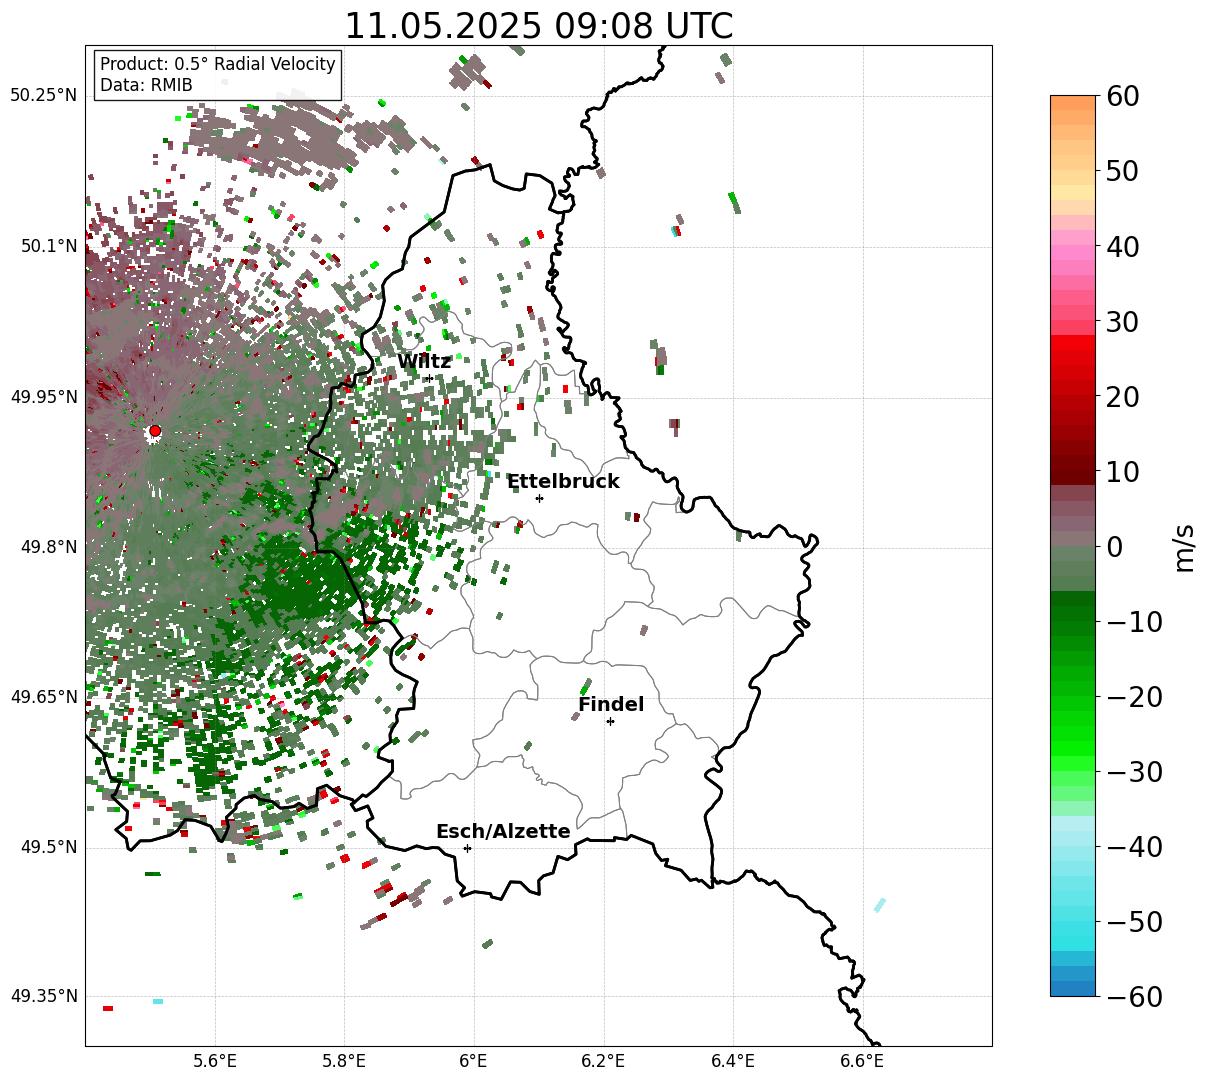This screenshot has height=1081, width=1207.
Task: Click the Esch/Alzette city label
Action: click(503, 831)
